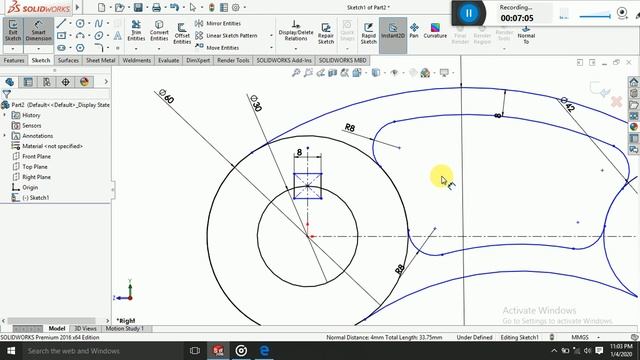Click Rapid Sketch tool

[369, 33]
